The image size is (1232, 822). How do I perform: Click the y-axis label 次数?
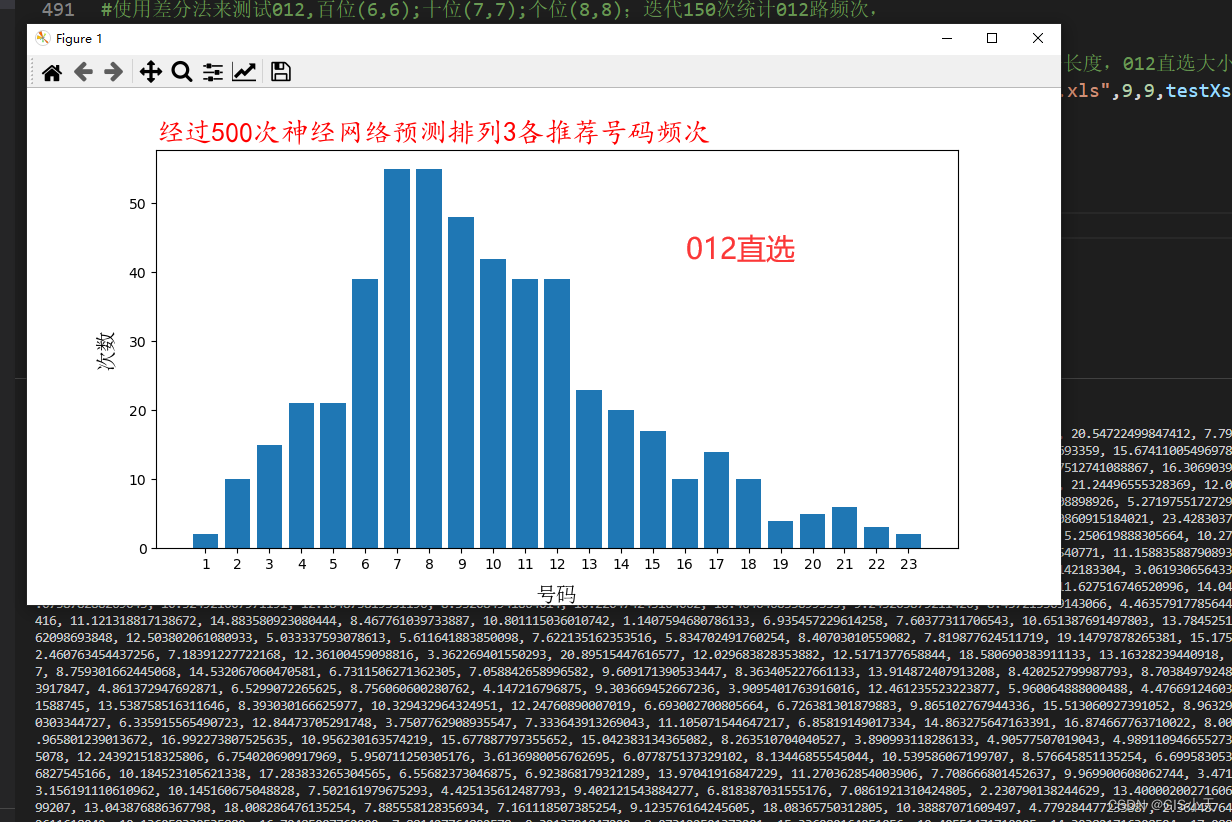pos(105,351)
